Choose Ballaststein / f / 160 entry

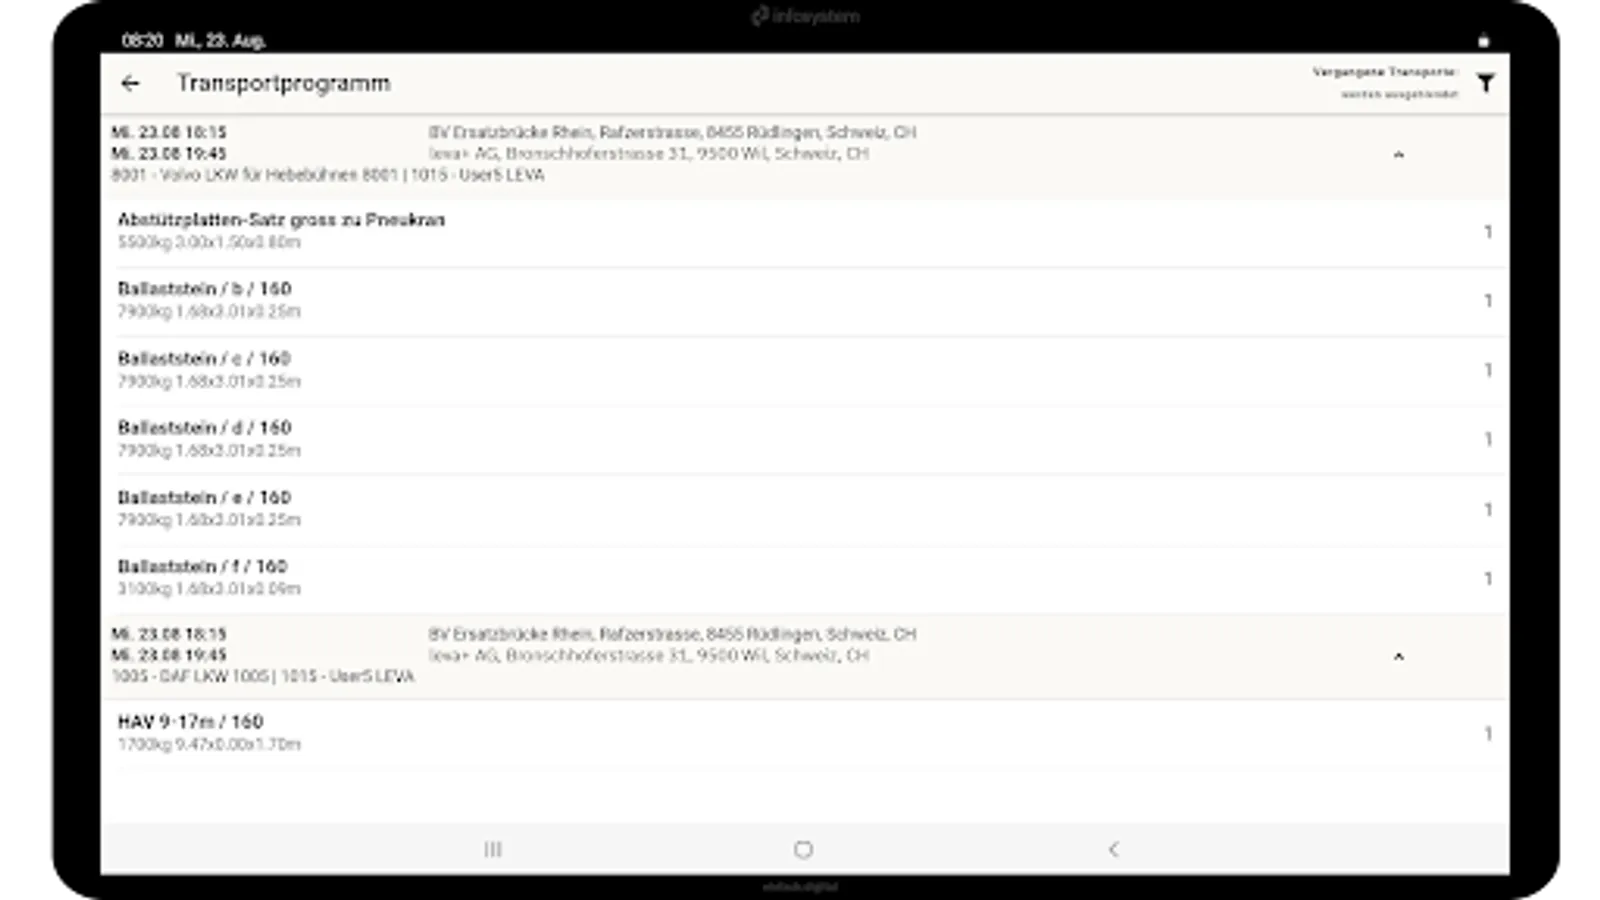805,579
